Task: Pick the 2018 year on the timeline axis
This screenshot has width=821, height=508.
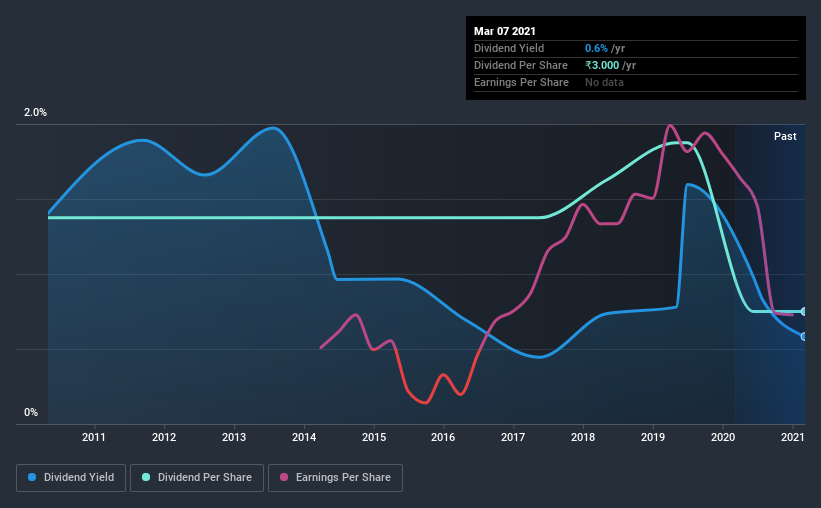Action: point(583,437)
